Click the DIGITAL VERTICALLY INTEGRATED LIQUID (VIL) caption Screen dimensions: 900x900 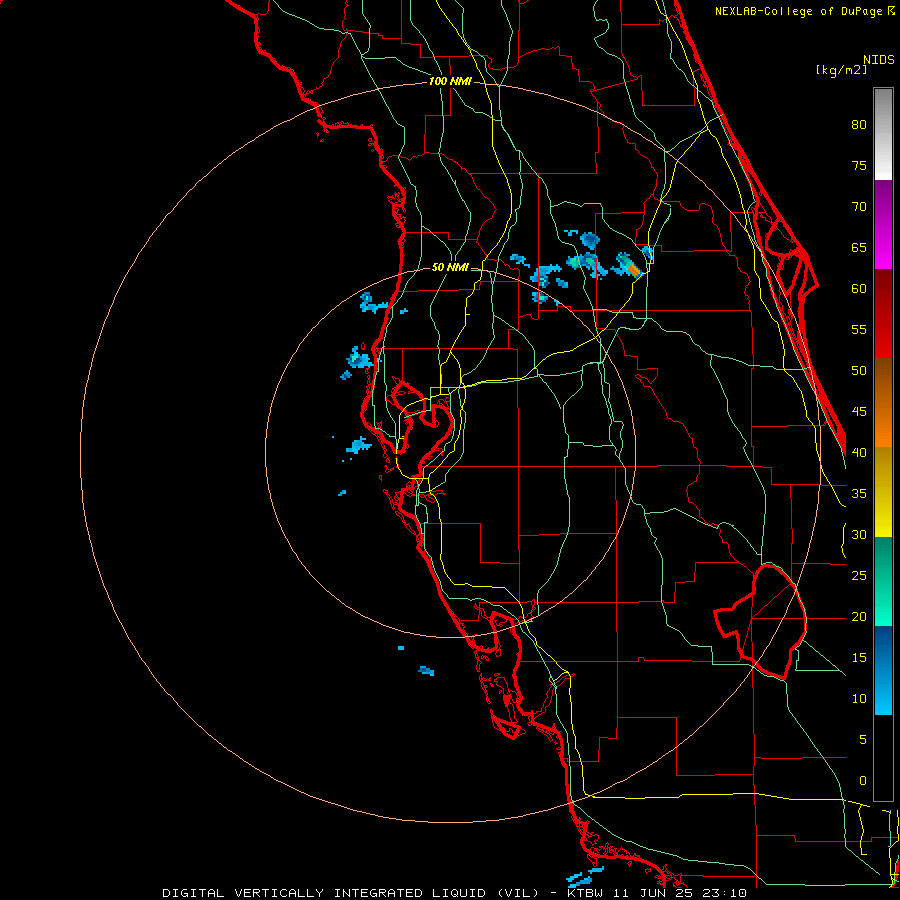(351, 893)
